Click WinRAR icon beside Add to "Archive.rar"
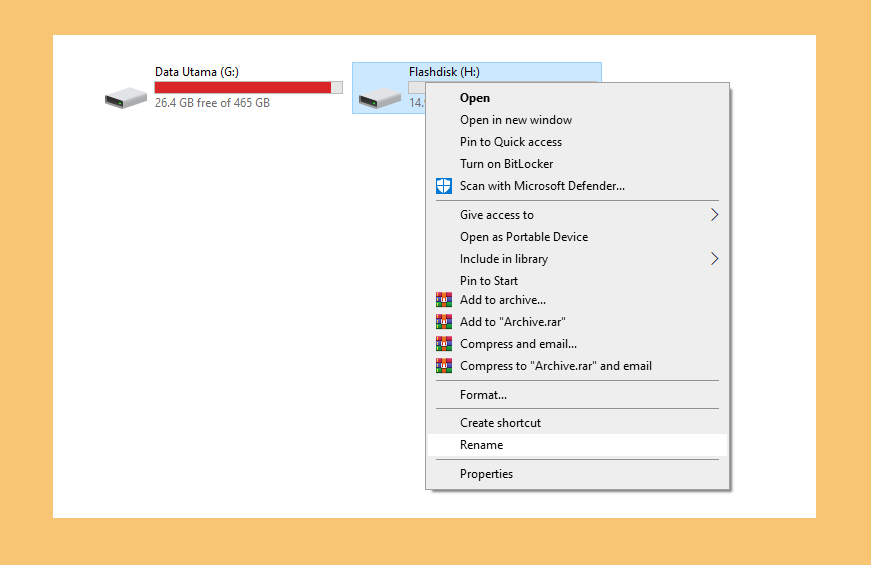This screenshot has height=565, width=871. (x=444, y=322)
